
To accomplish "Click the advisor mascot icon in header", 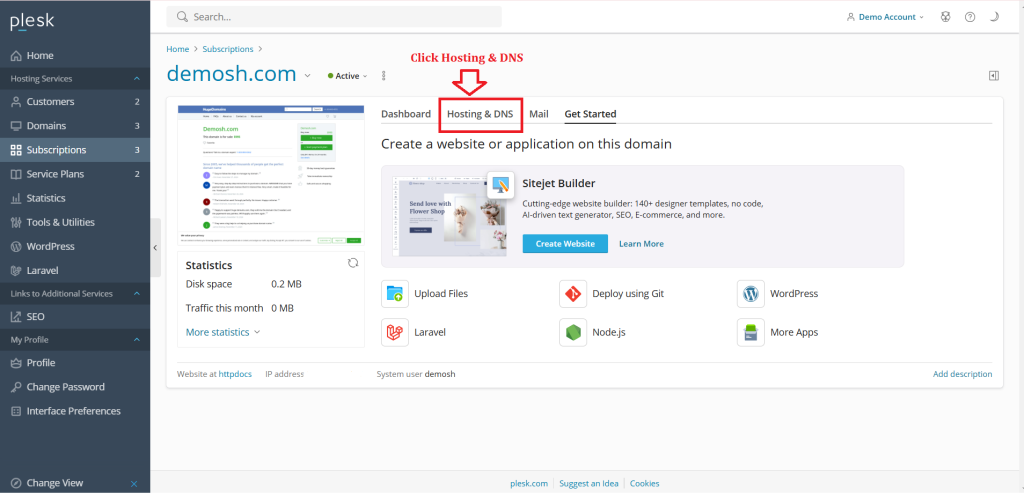I will (946, 17).
